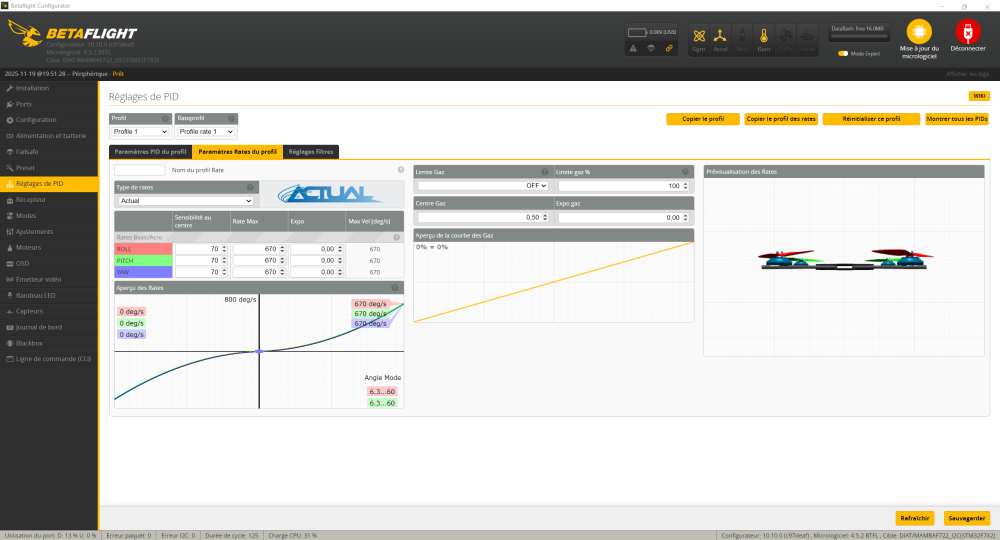Expand the Type de rates Actual dropdown

(184, 201)
